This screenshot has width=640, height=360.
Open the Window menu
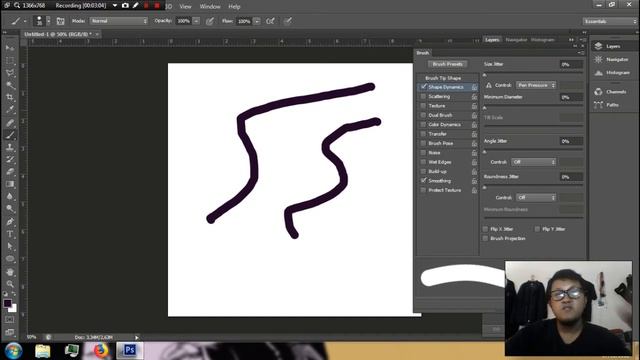pos(210,7)
